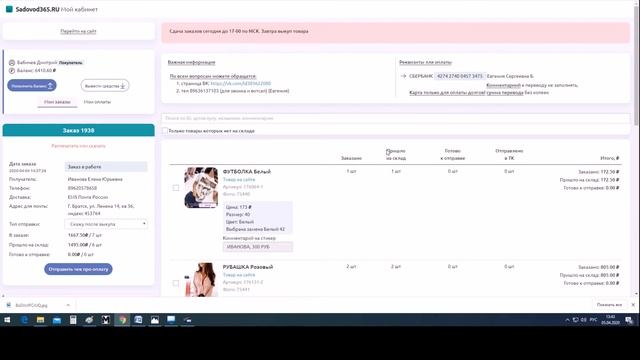
Task: Open the taskbar clock and date
Action: [x=611, y=320]
